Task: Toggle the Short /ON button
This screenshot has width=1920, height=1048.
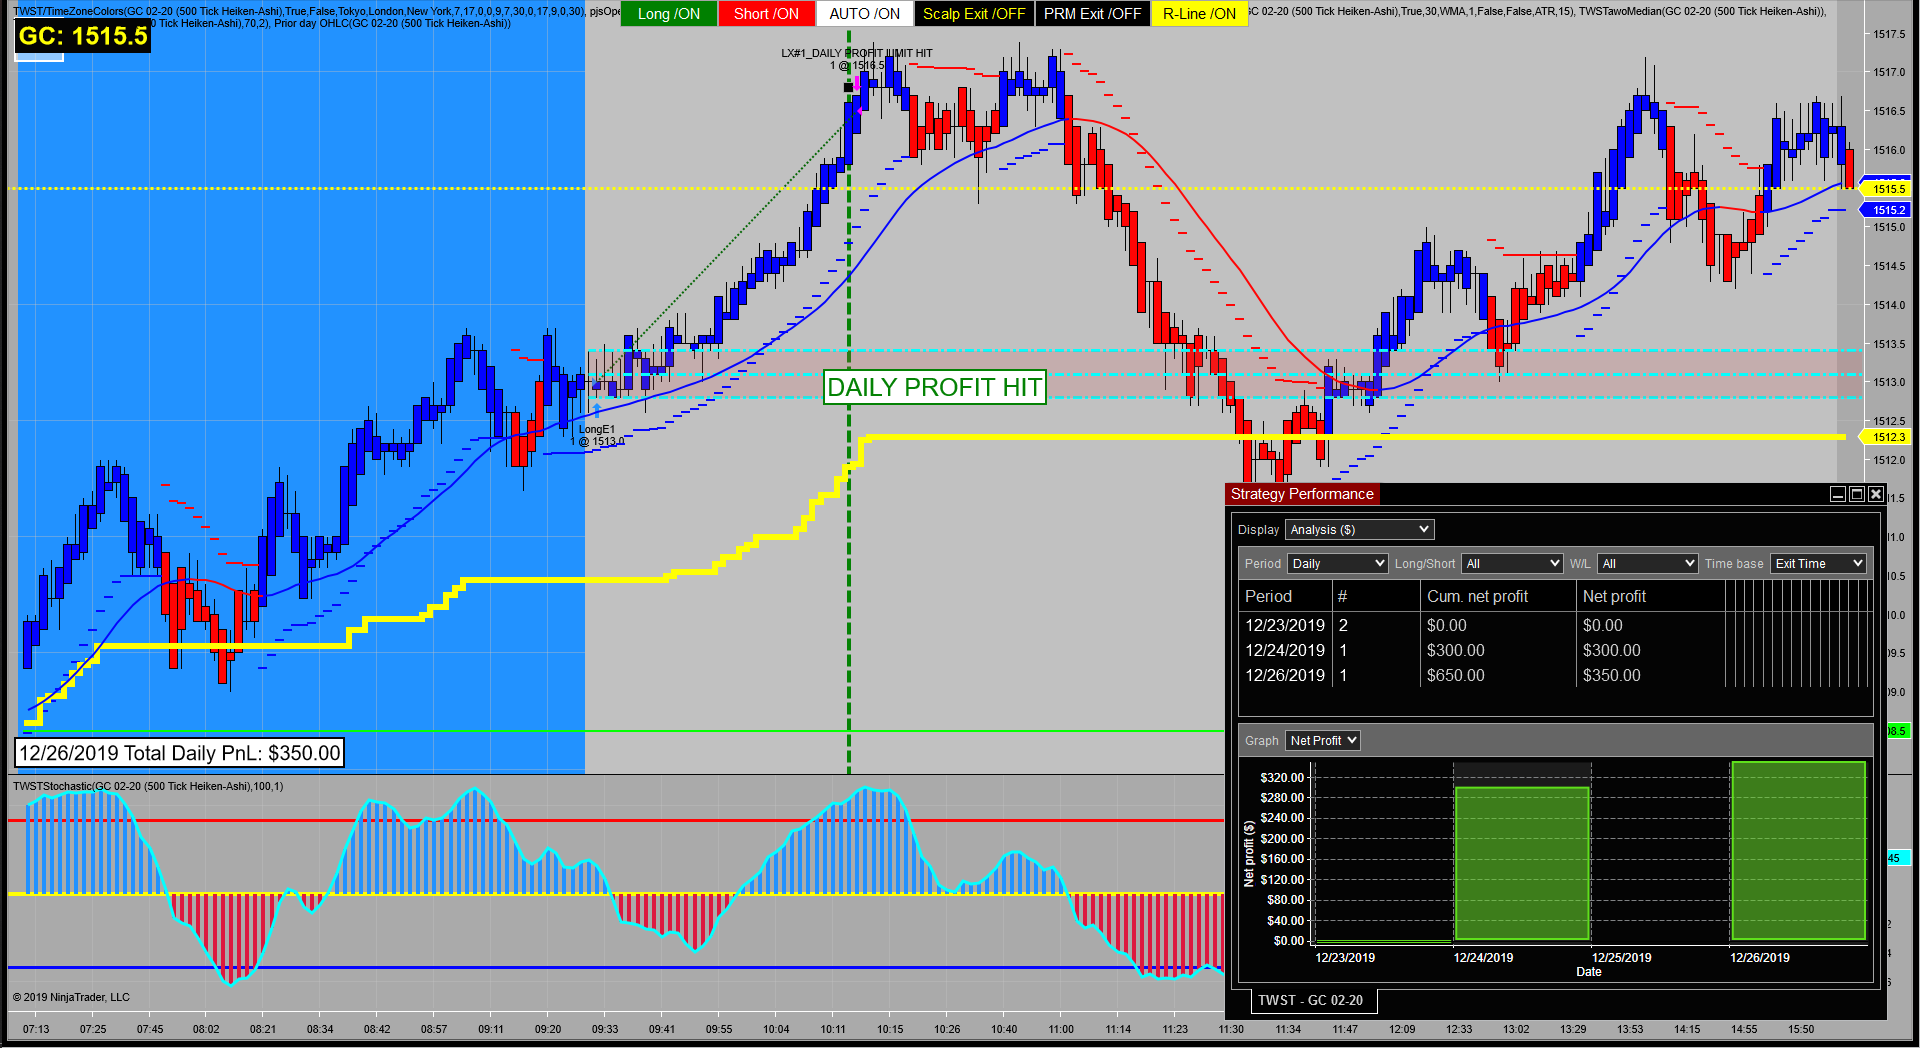Action: click(766, 14)
